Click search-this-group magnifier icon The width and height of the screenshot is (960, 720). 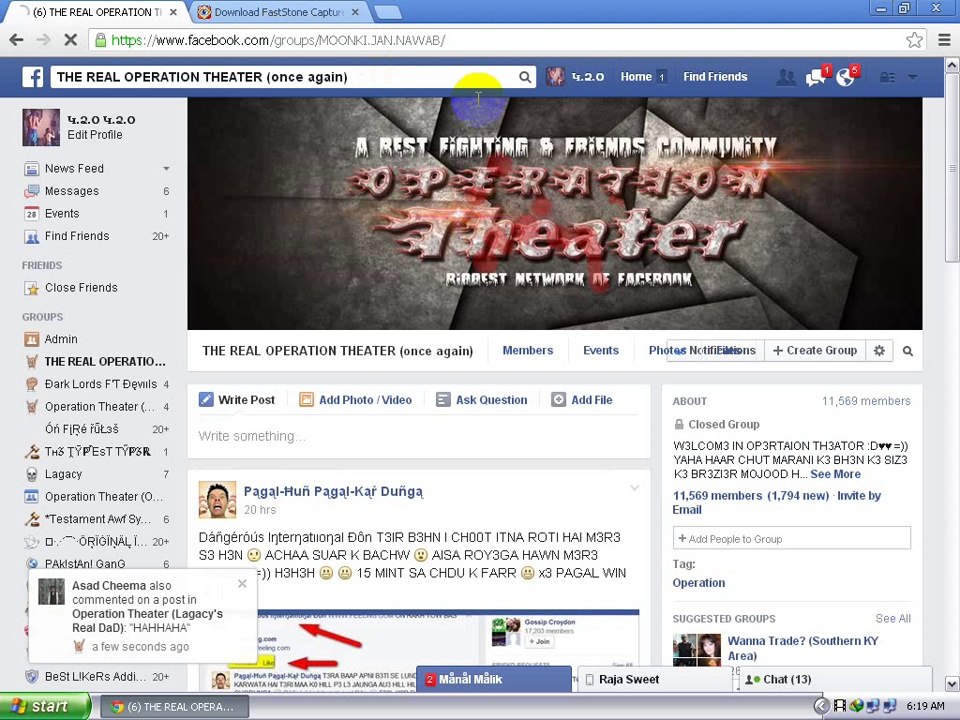(908, 351)
